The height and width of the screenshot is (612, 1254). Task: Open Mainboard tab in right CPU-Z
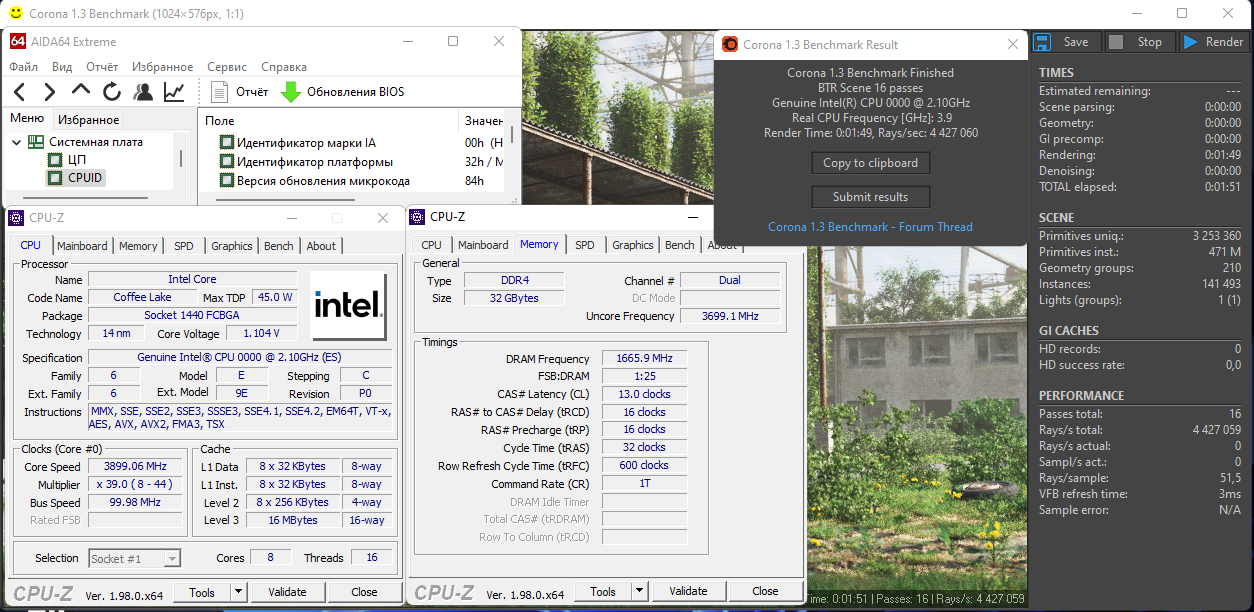point(483,245)
